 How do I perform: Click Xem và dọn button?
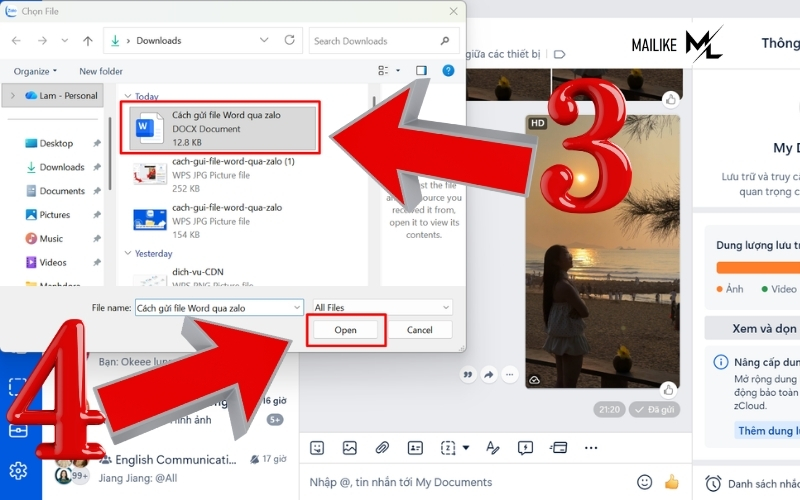pos(753,328)
